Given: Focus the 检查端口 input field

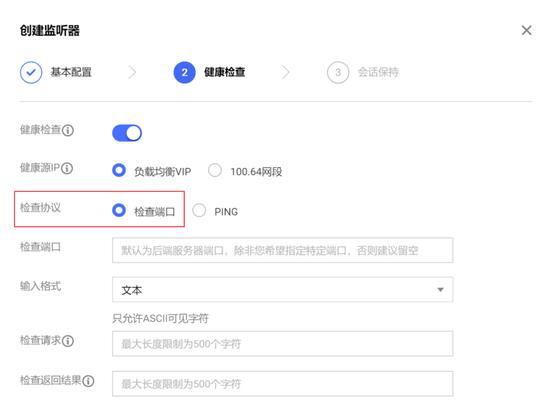Looking at the screenshot, I should pyautogui.click(x=283, y=250).
